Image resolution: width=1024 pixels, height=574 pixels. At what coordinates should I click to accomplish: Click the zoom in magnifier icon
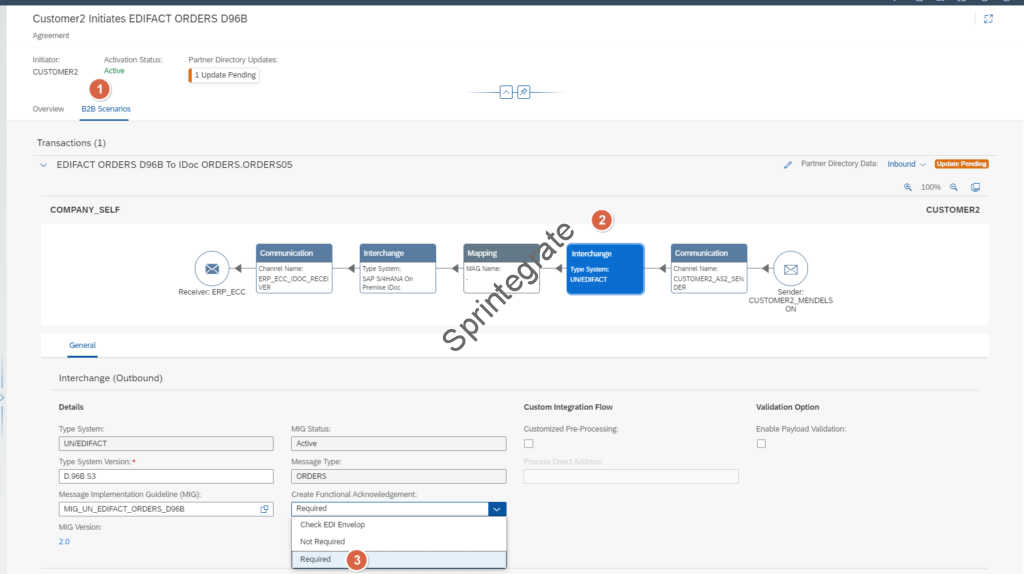pyautogui.click(x=908, y=187)
